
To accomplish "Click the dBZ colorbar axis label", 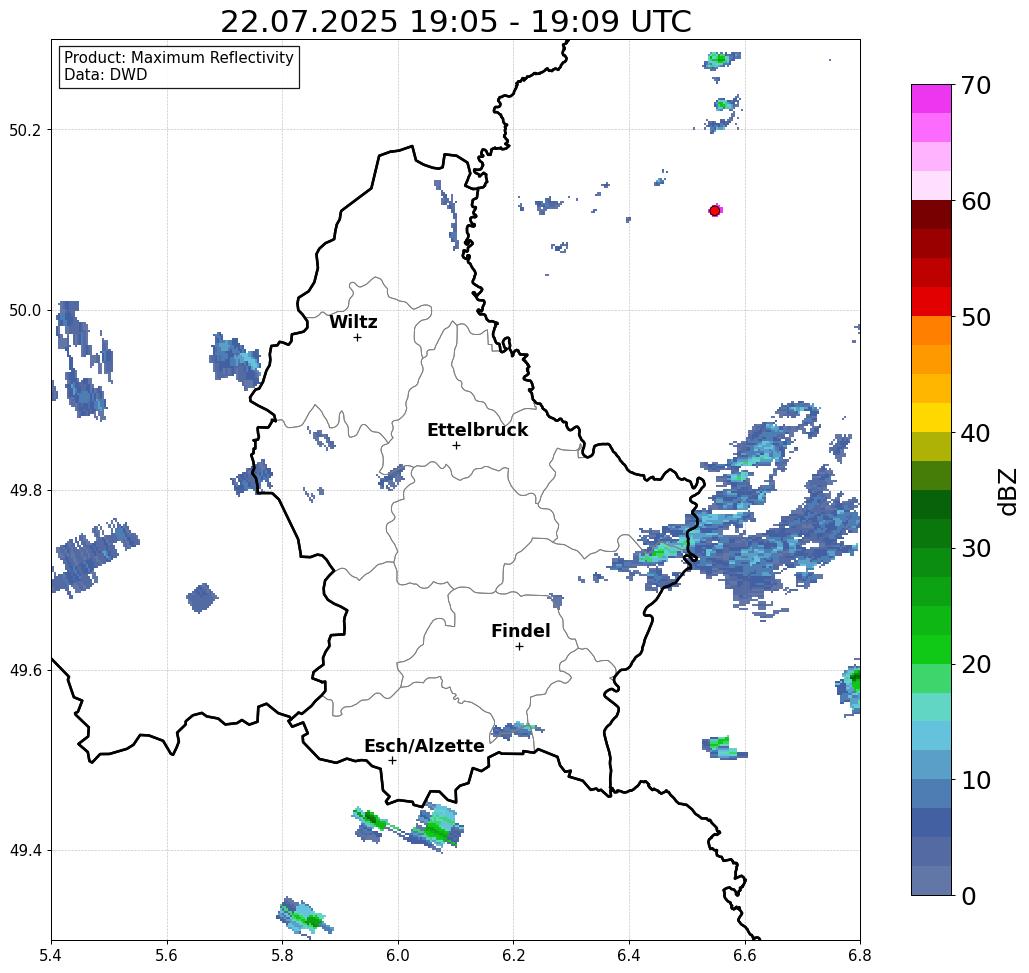I will pyautogui.click(x=1007, y=492).
